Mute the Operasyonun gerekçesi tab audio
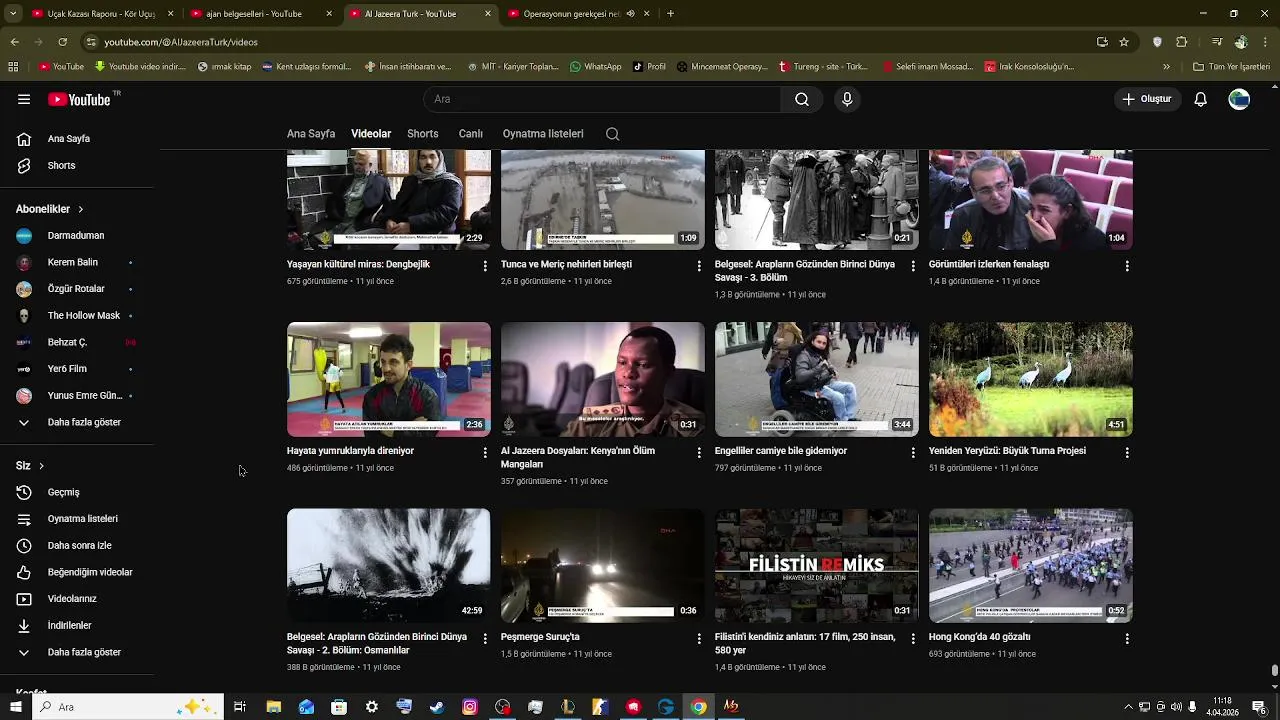 (631, 14)
